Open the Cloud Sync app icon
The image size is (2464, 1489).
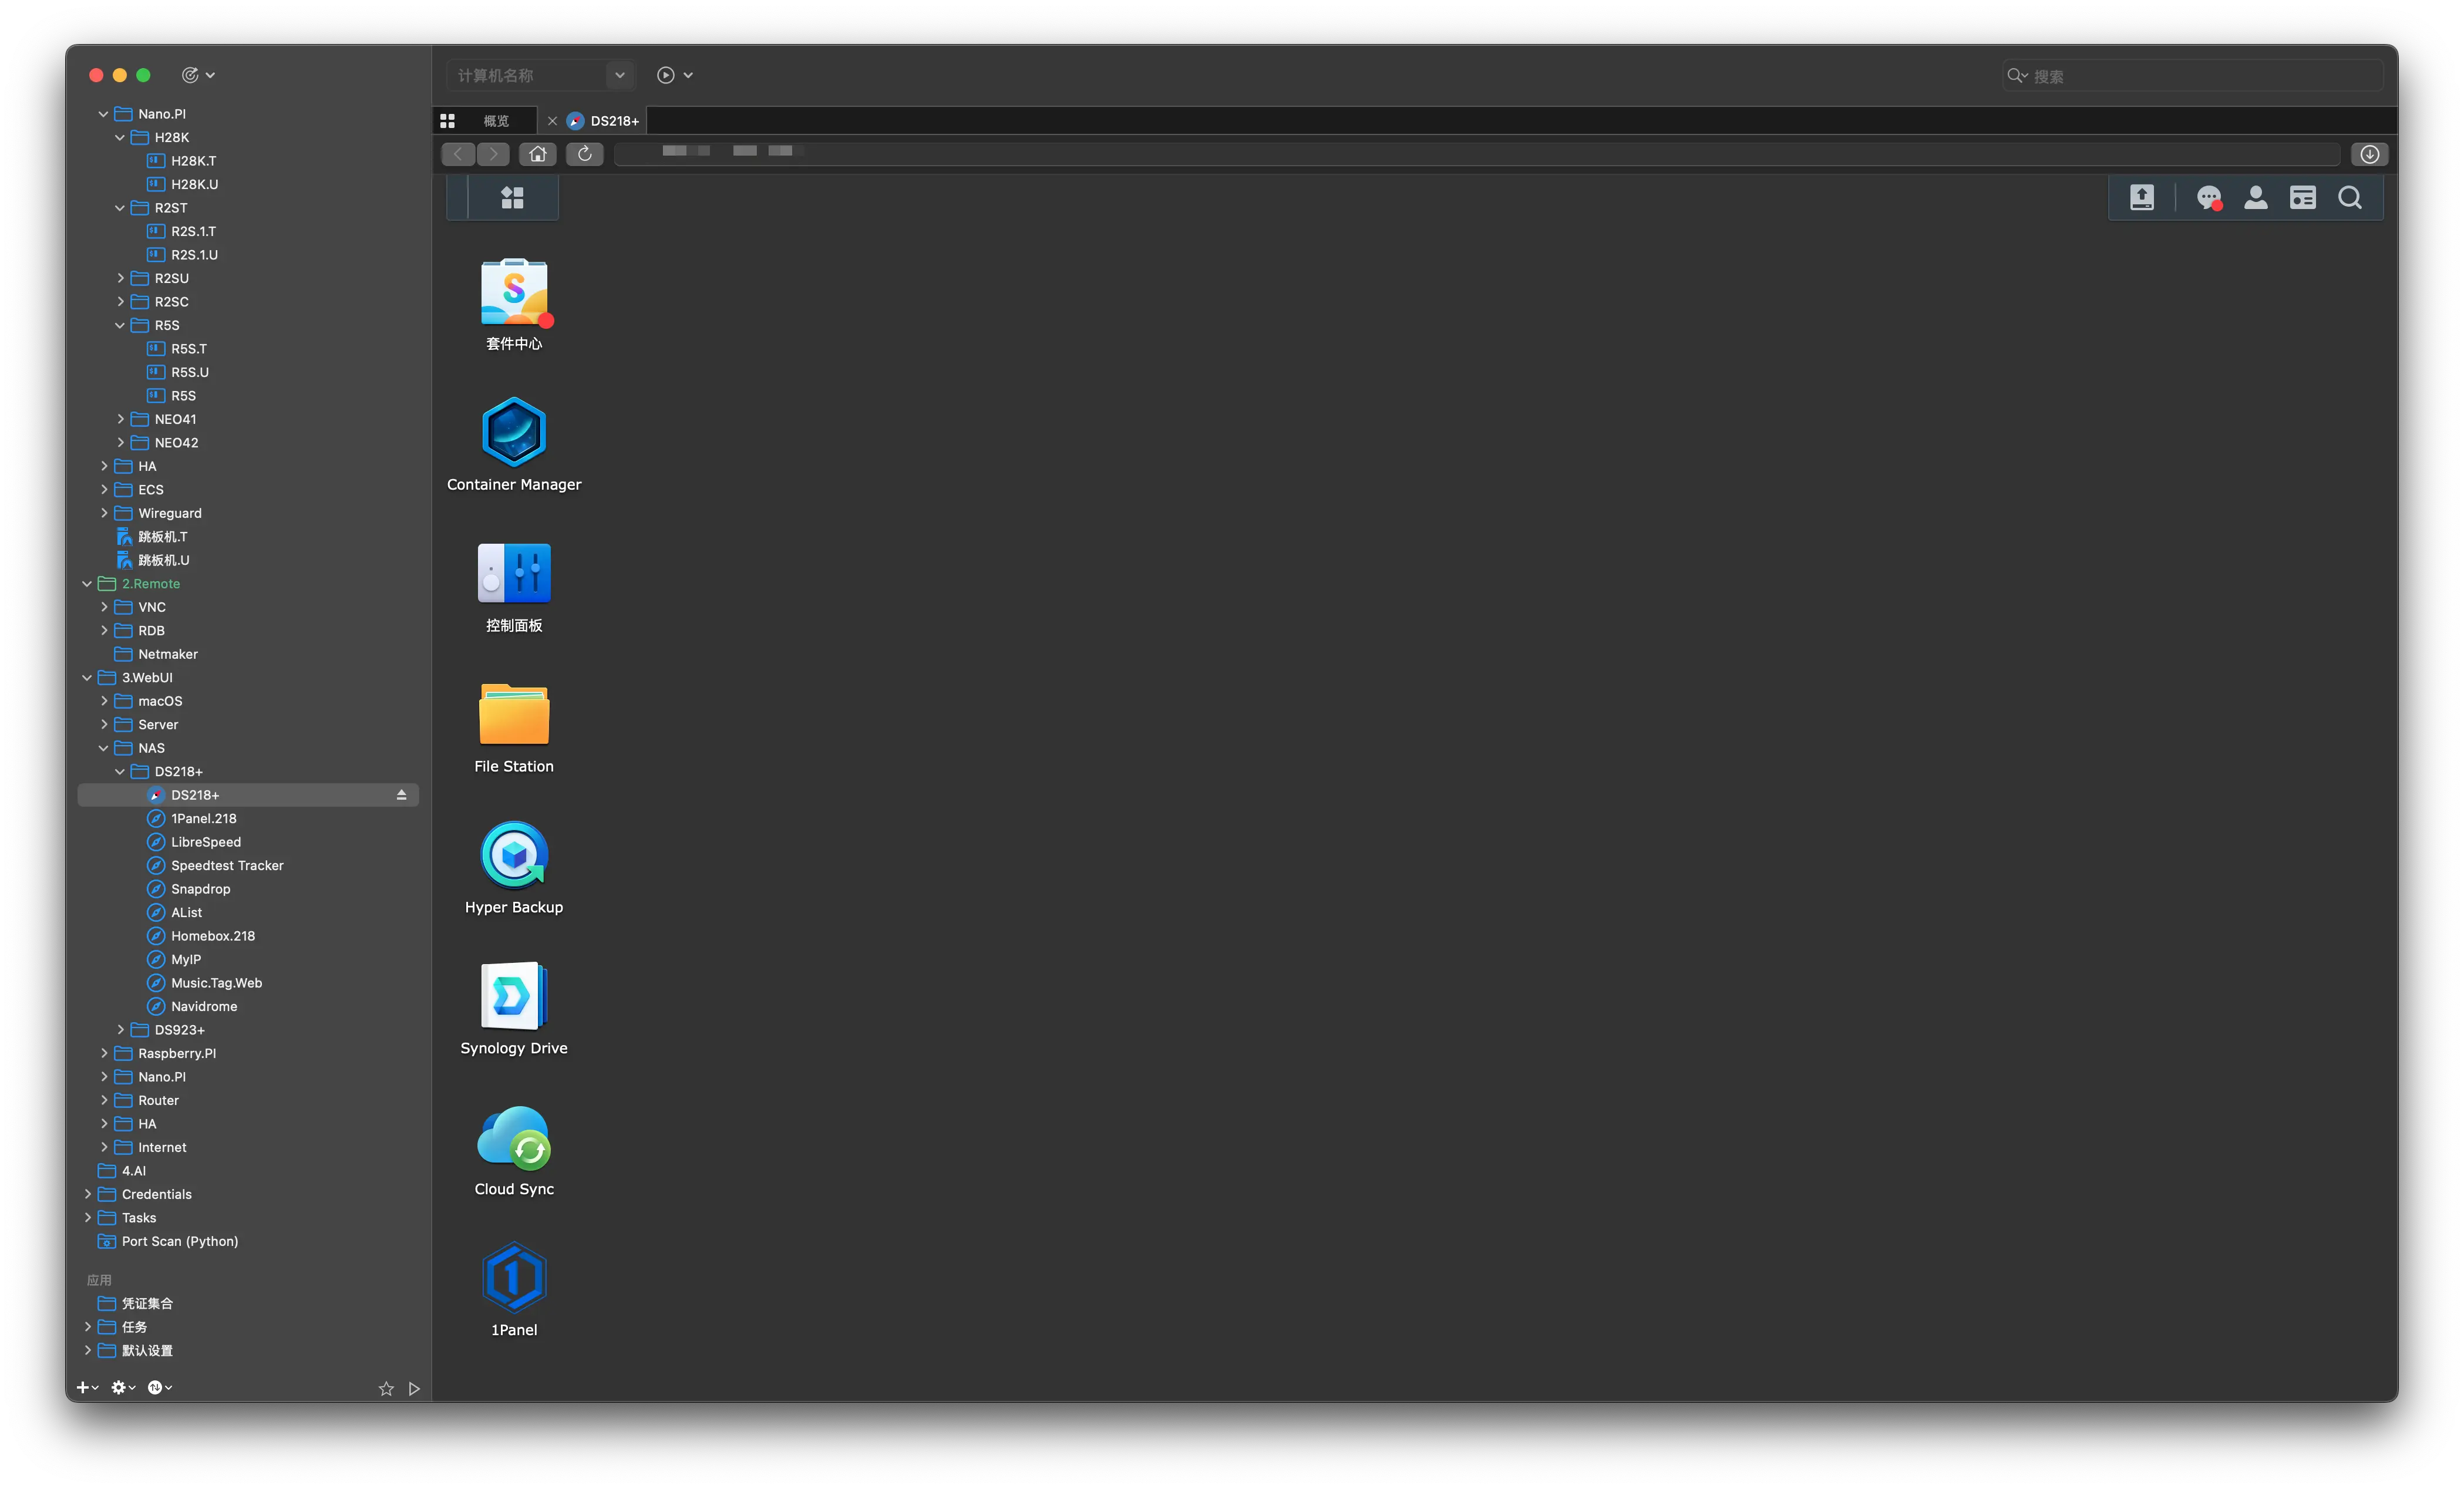click(x=513, y=1138)
